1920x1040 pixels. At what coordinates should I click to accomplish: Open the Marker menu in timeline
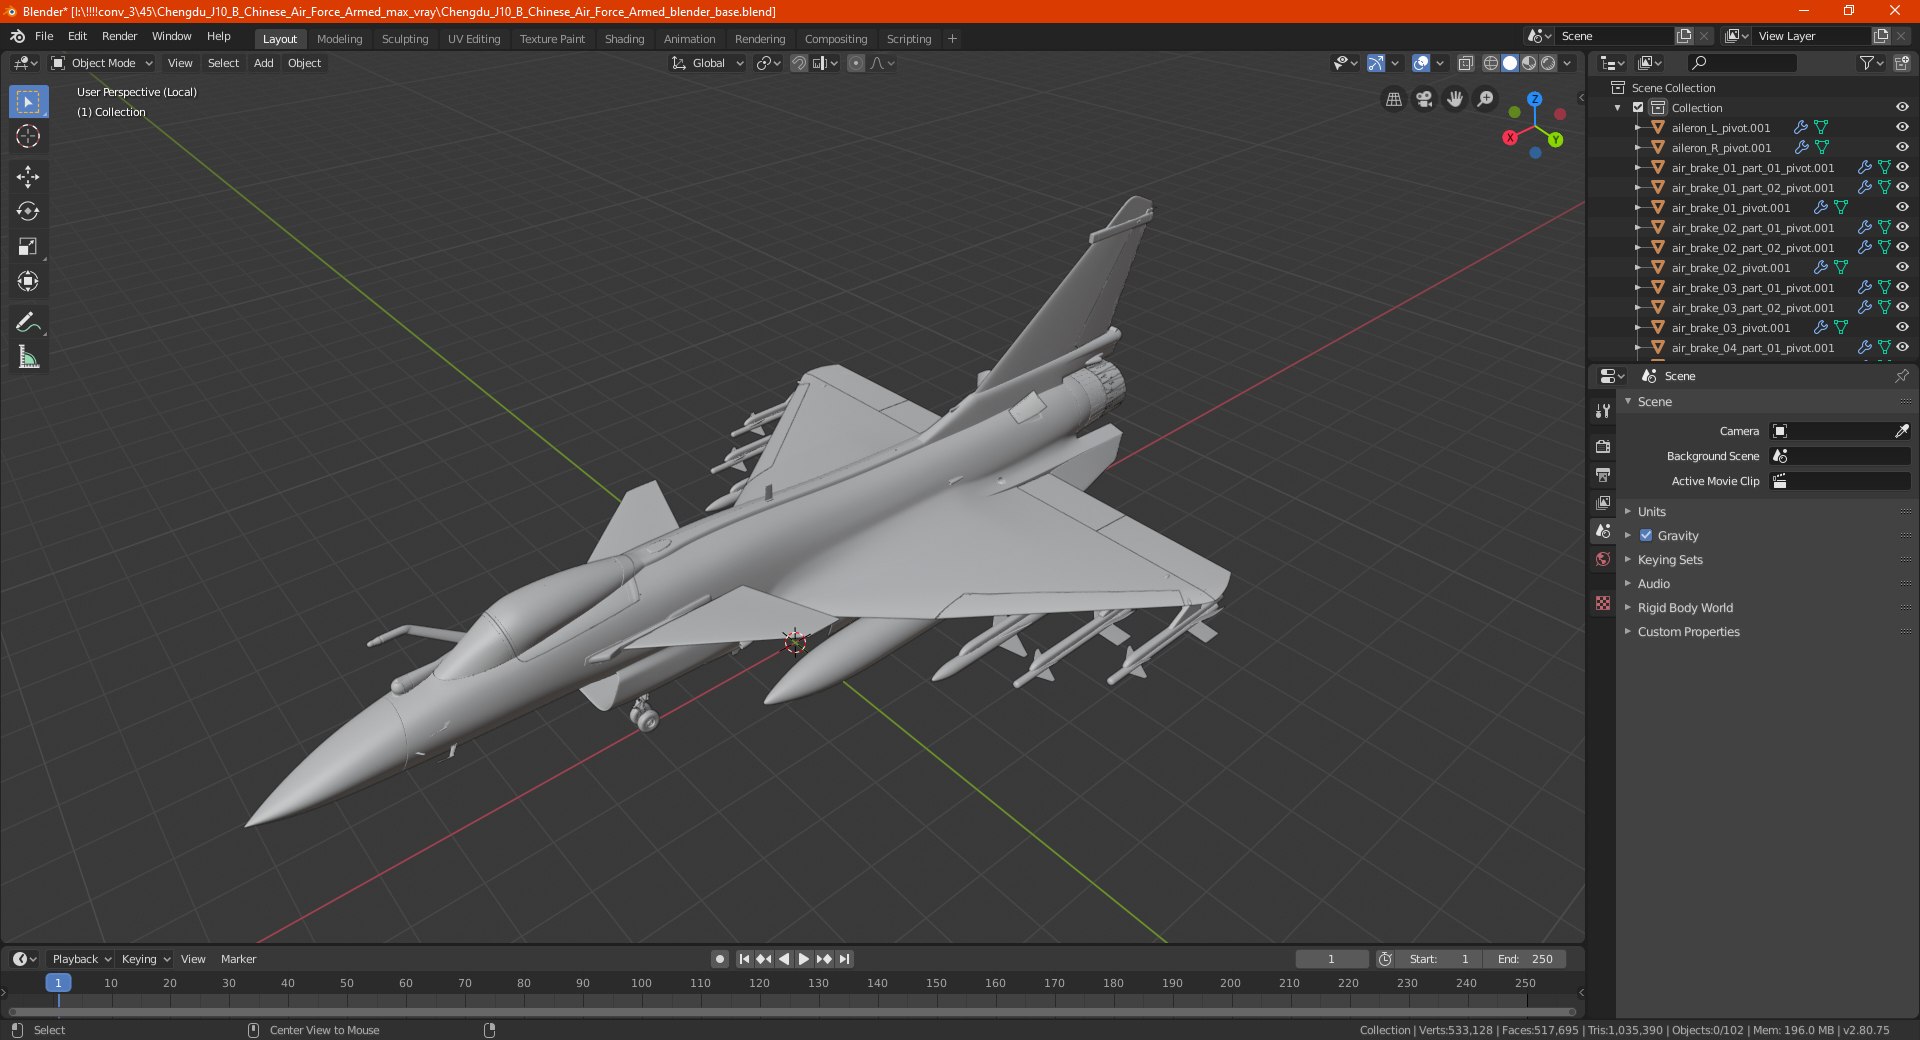238,959
